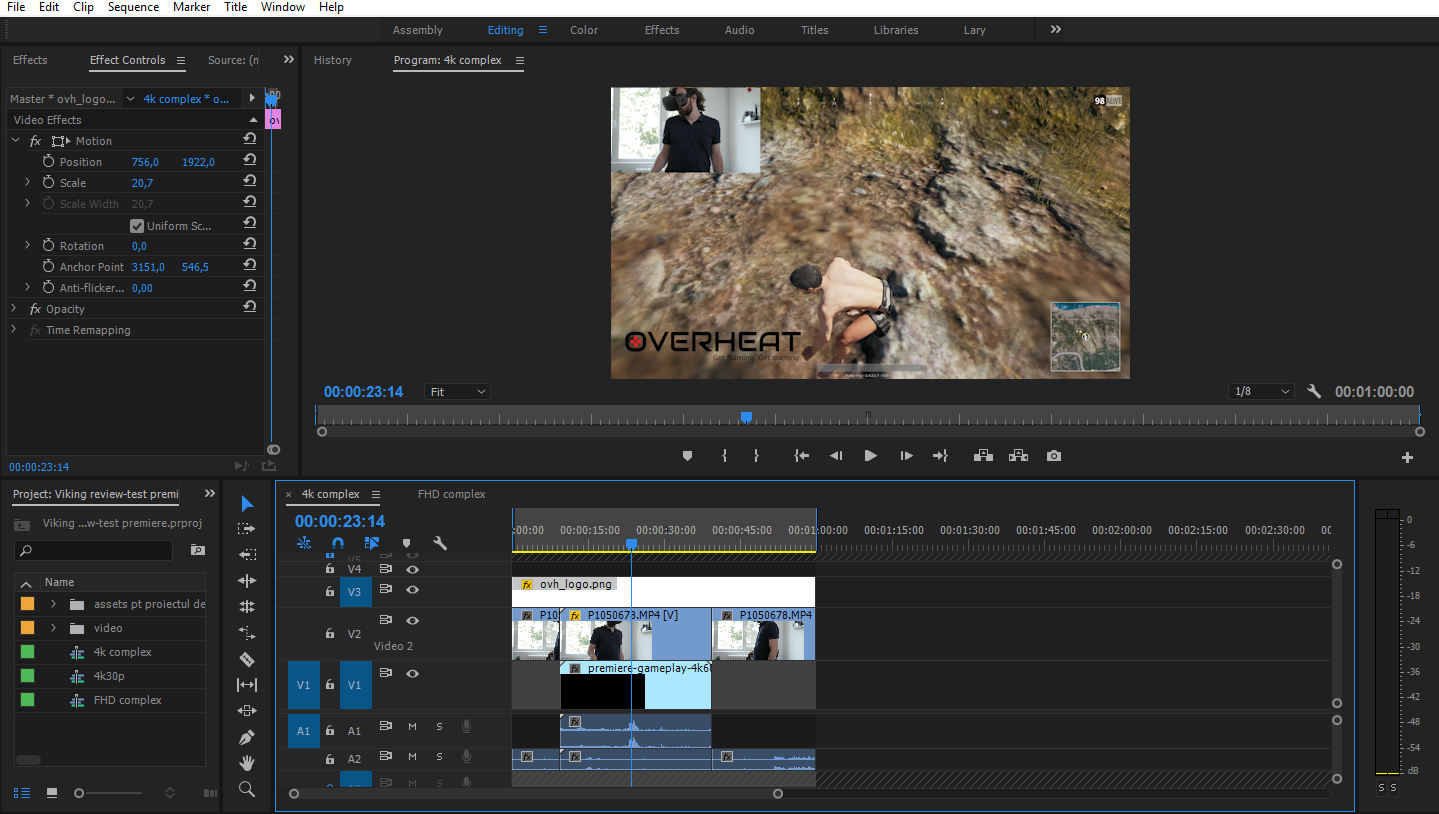This screenshot has width=1439, height=814.
Task: Open the 1/8 playback resolution dropdown
Action: coord(1261,392)
